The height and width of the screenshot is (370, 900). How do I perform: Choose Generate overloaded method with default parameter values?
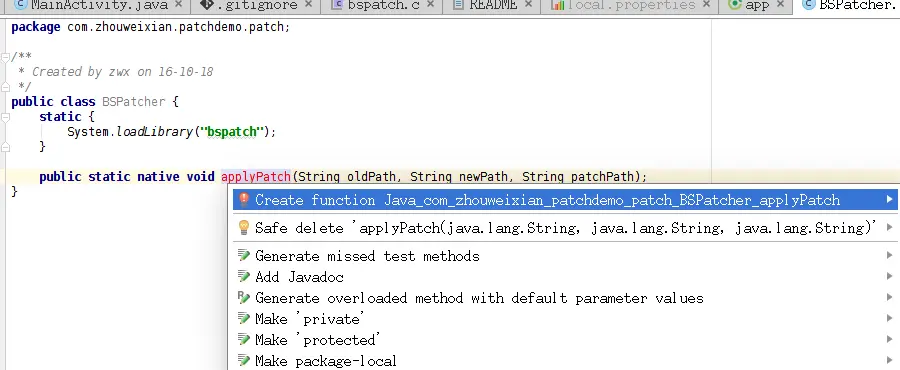(x=565, y=298)
